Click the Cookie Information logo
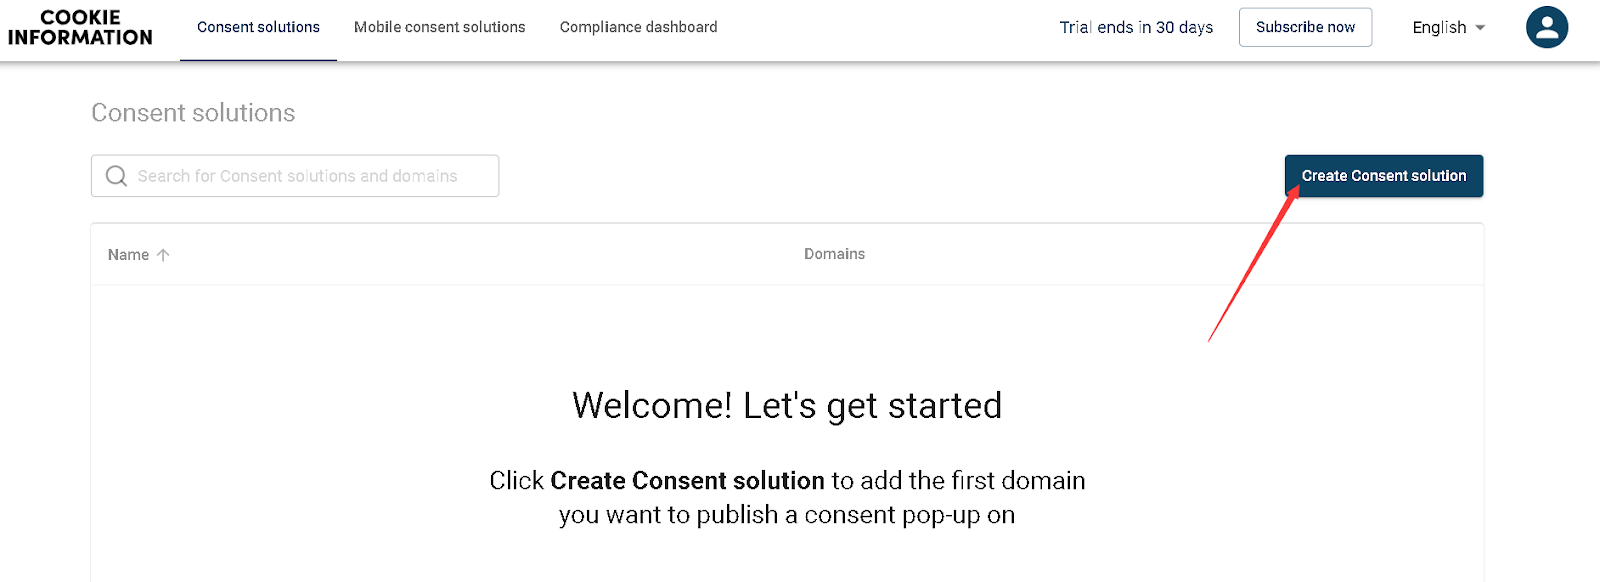The width and height of the screenshot is (1600, 582). click(x=80, y=28)
